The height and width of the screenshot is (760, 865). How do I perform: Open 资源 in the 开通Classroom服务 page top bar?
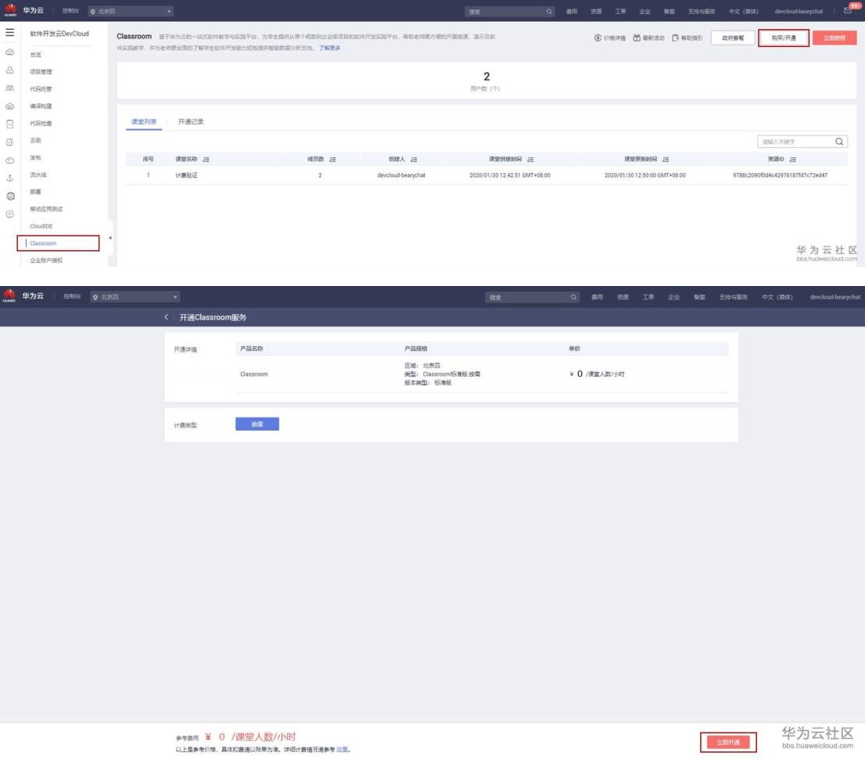tap(623, 297)
